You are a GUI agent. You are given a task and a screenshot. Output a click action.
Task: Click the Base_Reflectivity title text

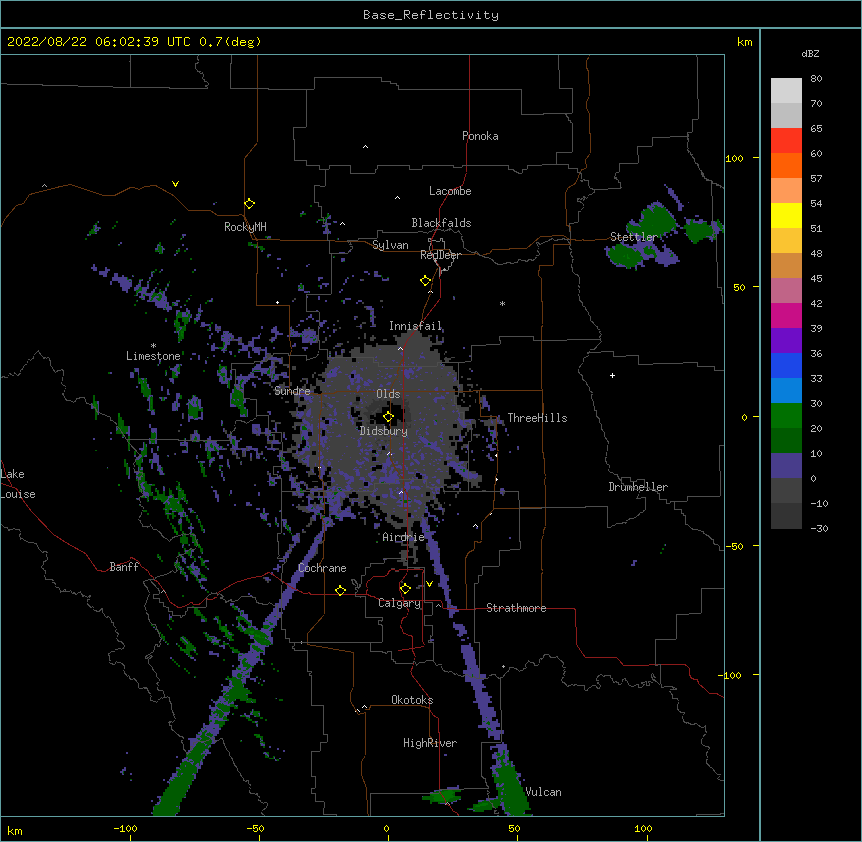click(431, 15)
